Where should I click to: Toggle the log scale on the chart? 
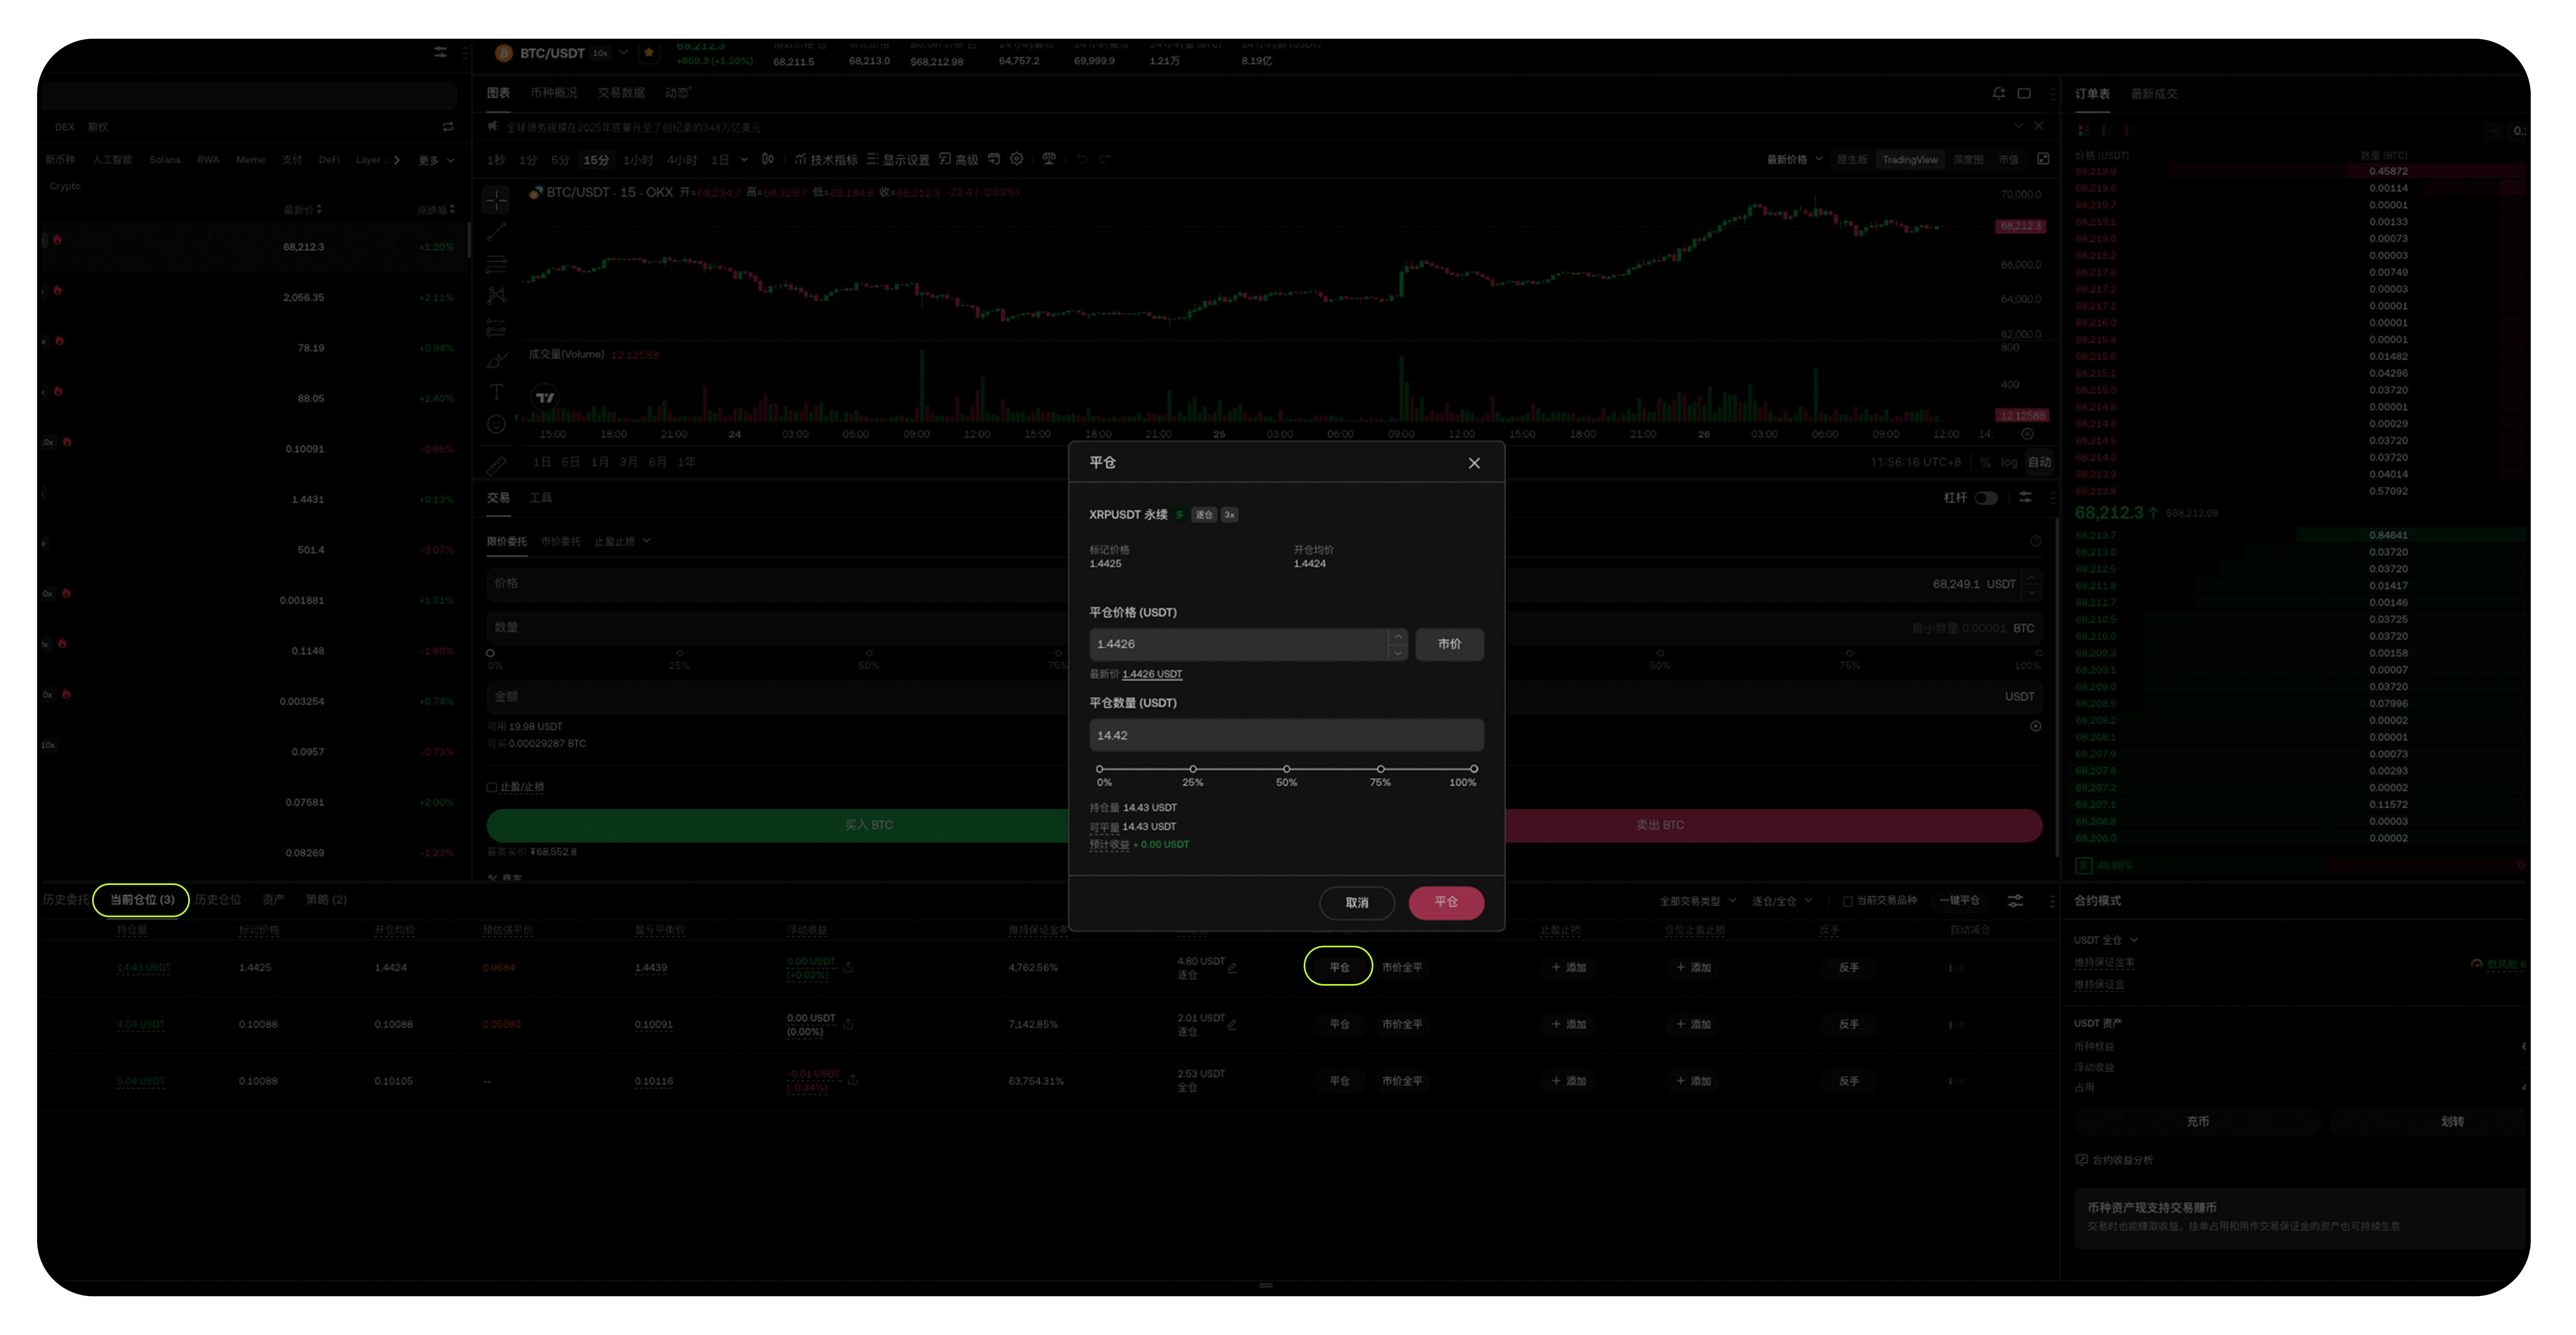pyautogui.click(x=2009, y=462)
